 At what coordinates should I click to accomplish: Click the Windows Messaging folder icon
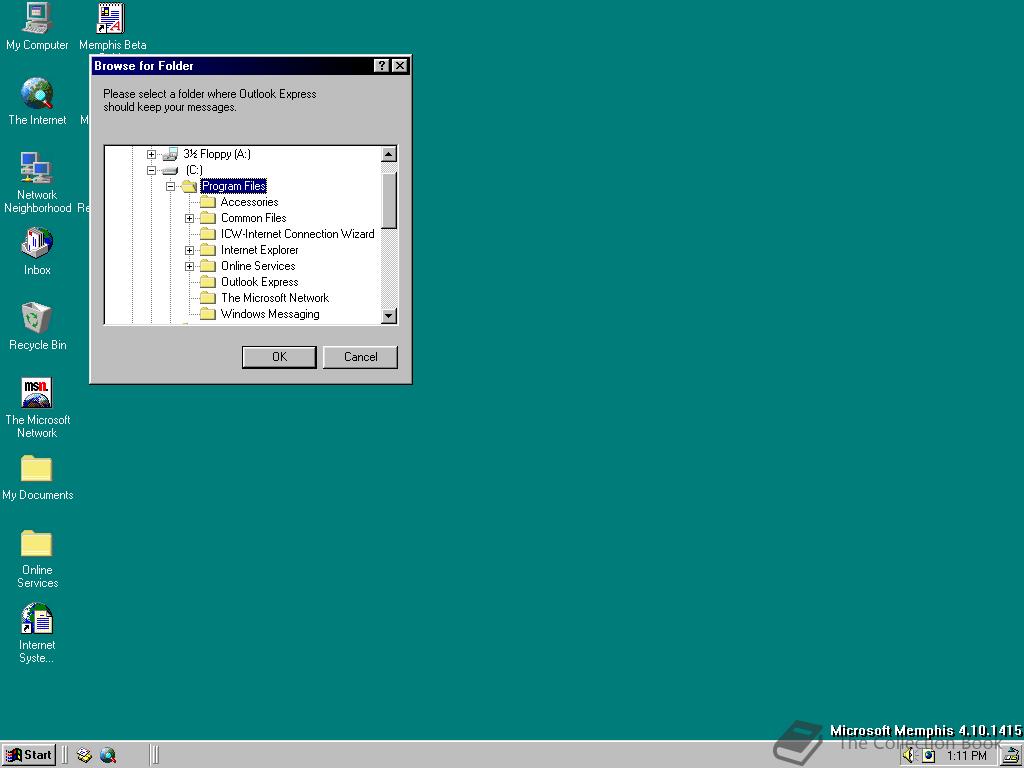point(208,314)
